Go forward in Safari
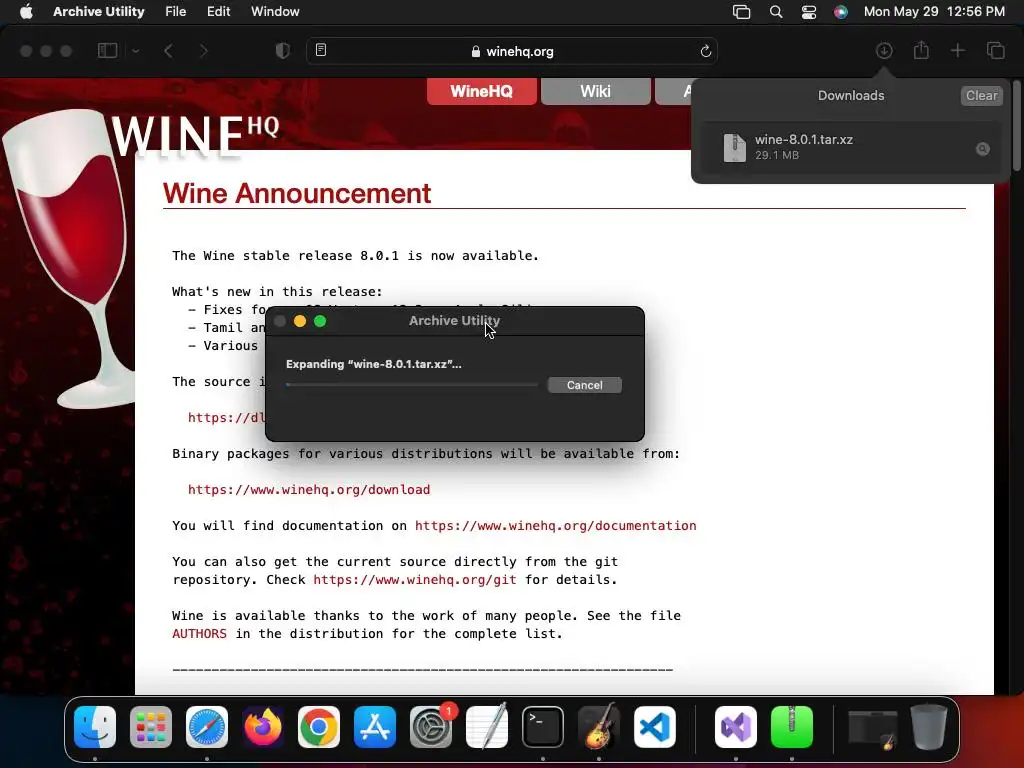 203,51
